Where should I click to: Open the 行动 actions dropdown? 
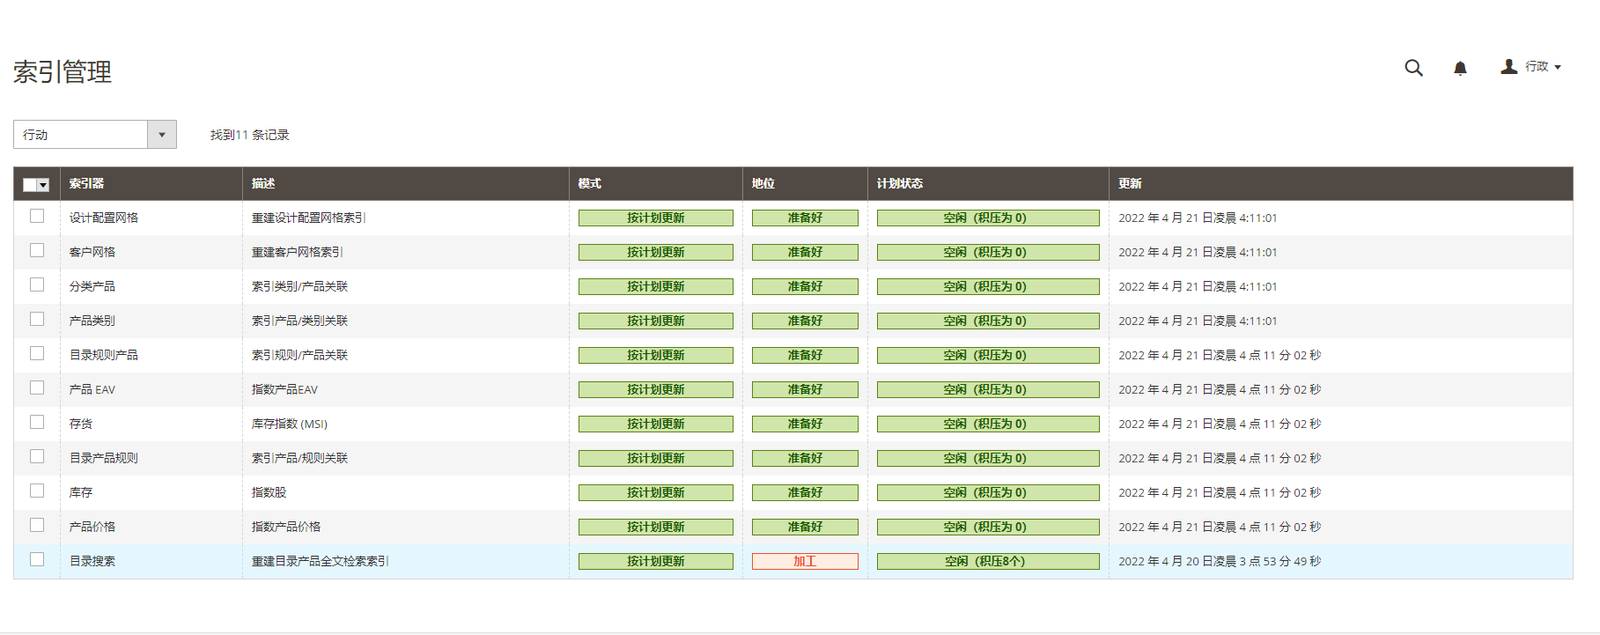pos(95,134)
